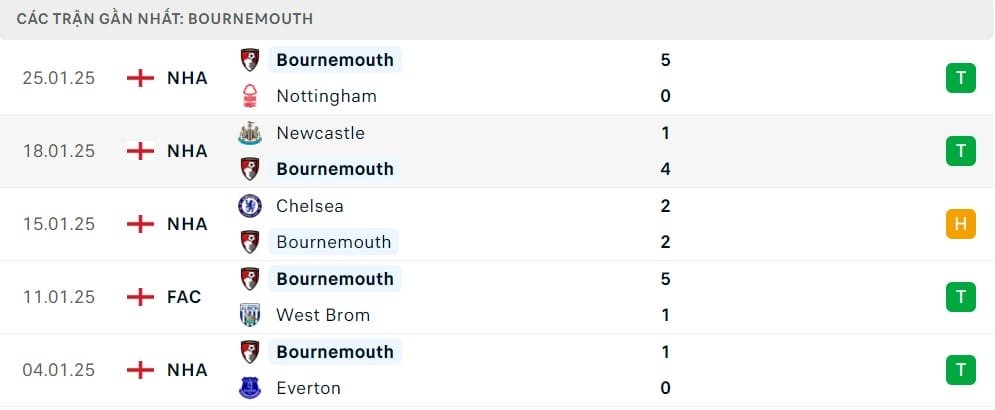Click the Newcastle club crest
The width and height of the screenshot is (995, 410).
250,133
